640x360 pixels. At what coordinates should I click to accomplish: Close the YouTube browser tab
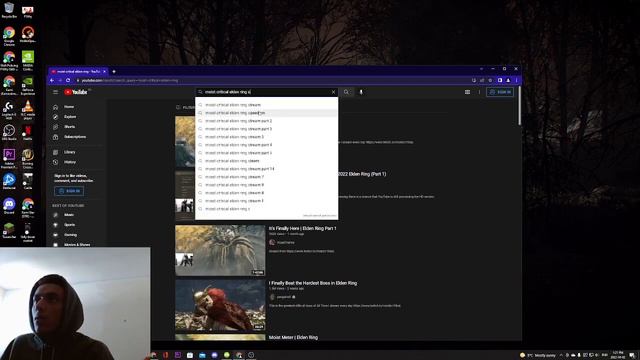(x=104, y=71)
